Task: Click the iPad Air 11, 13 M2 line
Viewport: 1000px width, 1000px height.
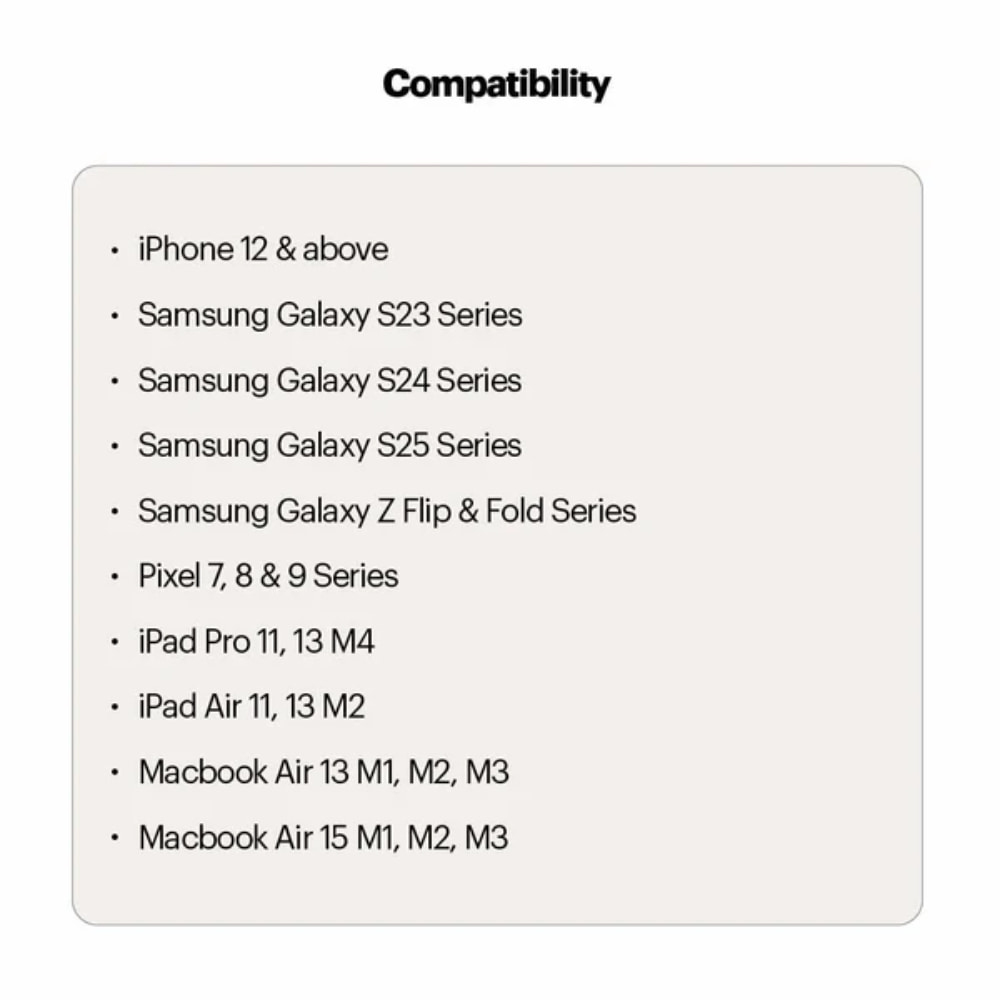Action: pyautogui.click(x=251, y=707)
